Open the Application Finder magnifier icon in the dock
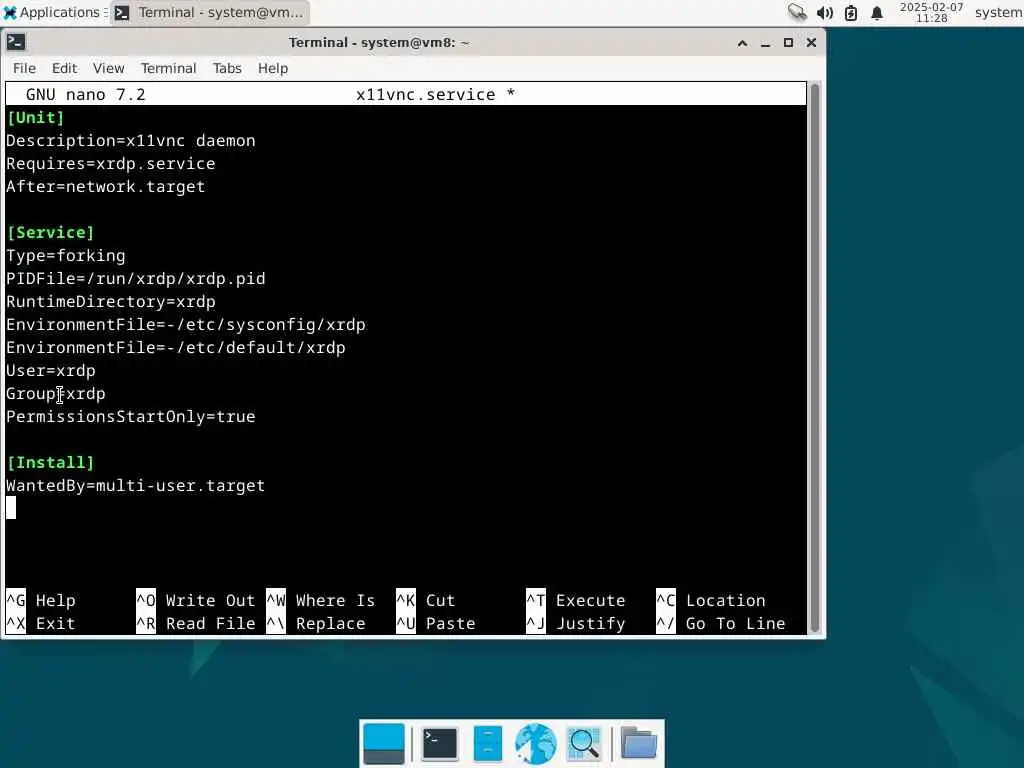Screen dimensions: 1024x768 [x=584, y=744]
